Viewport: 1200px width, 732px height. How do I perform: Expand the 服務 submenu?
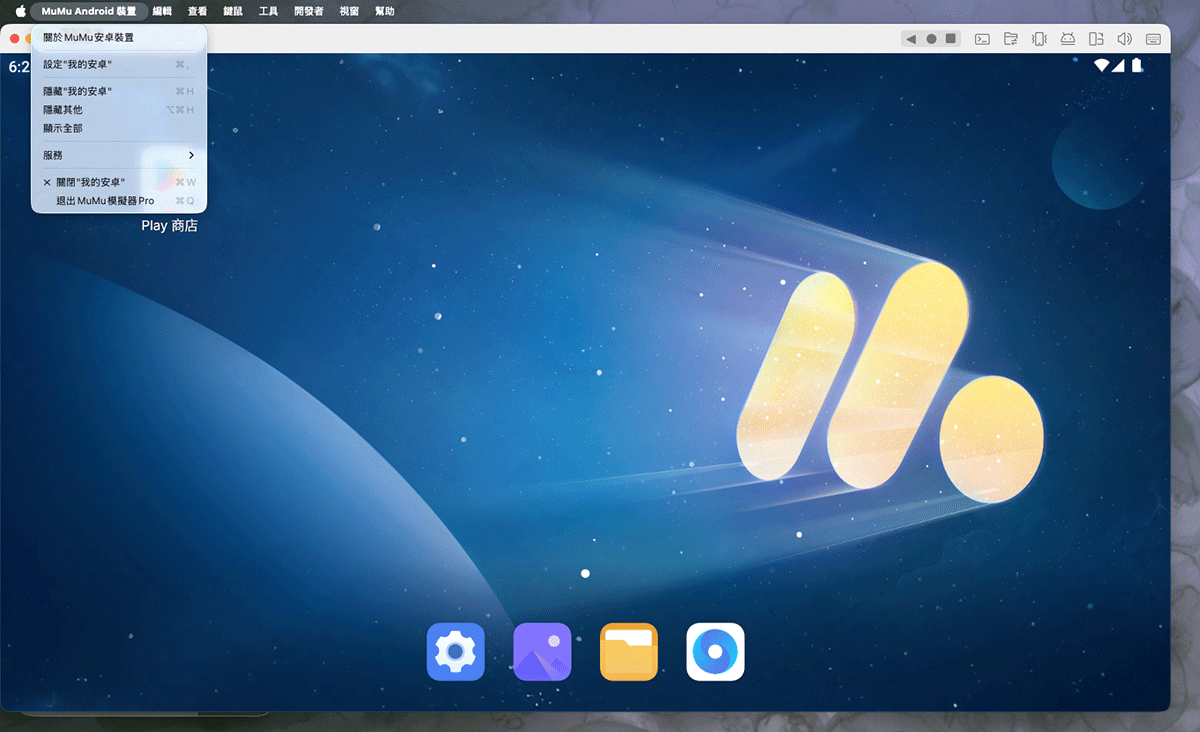pyautogui.click(x=119, y=155)
